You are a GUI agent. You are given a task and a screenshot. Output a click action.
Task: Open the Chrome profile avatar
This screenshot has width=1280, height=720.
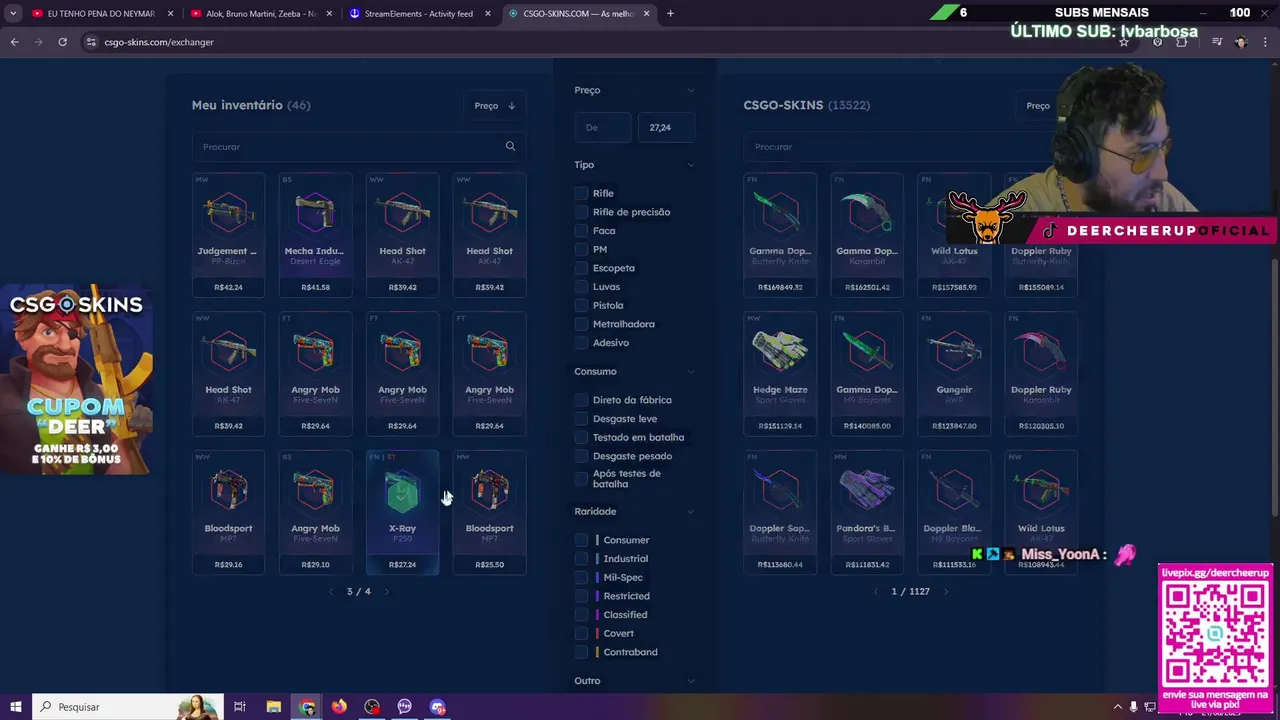(1241, 42)
